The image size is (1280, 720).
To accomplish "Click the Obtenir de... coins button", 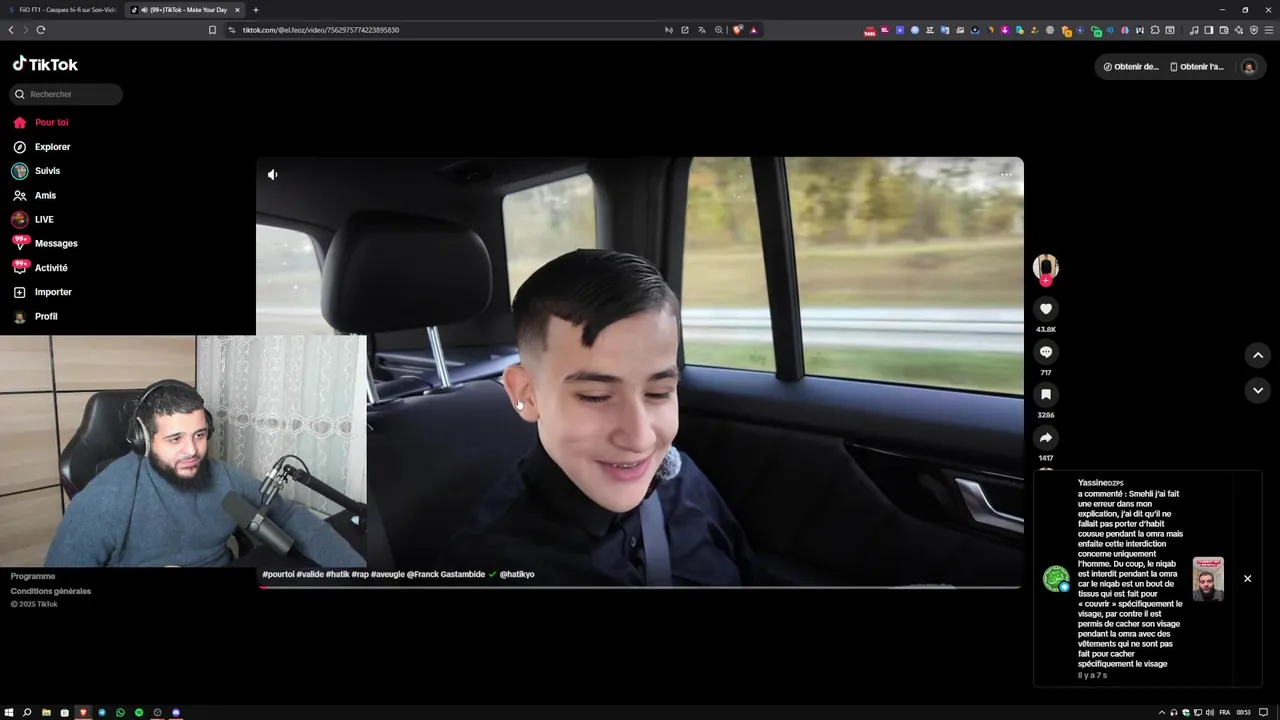I will pos(1131,67).
